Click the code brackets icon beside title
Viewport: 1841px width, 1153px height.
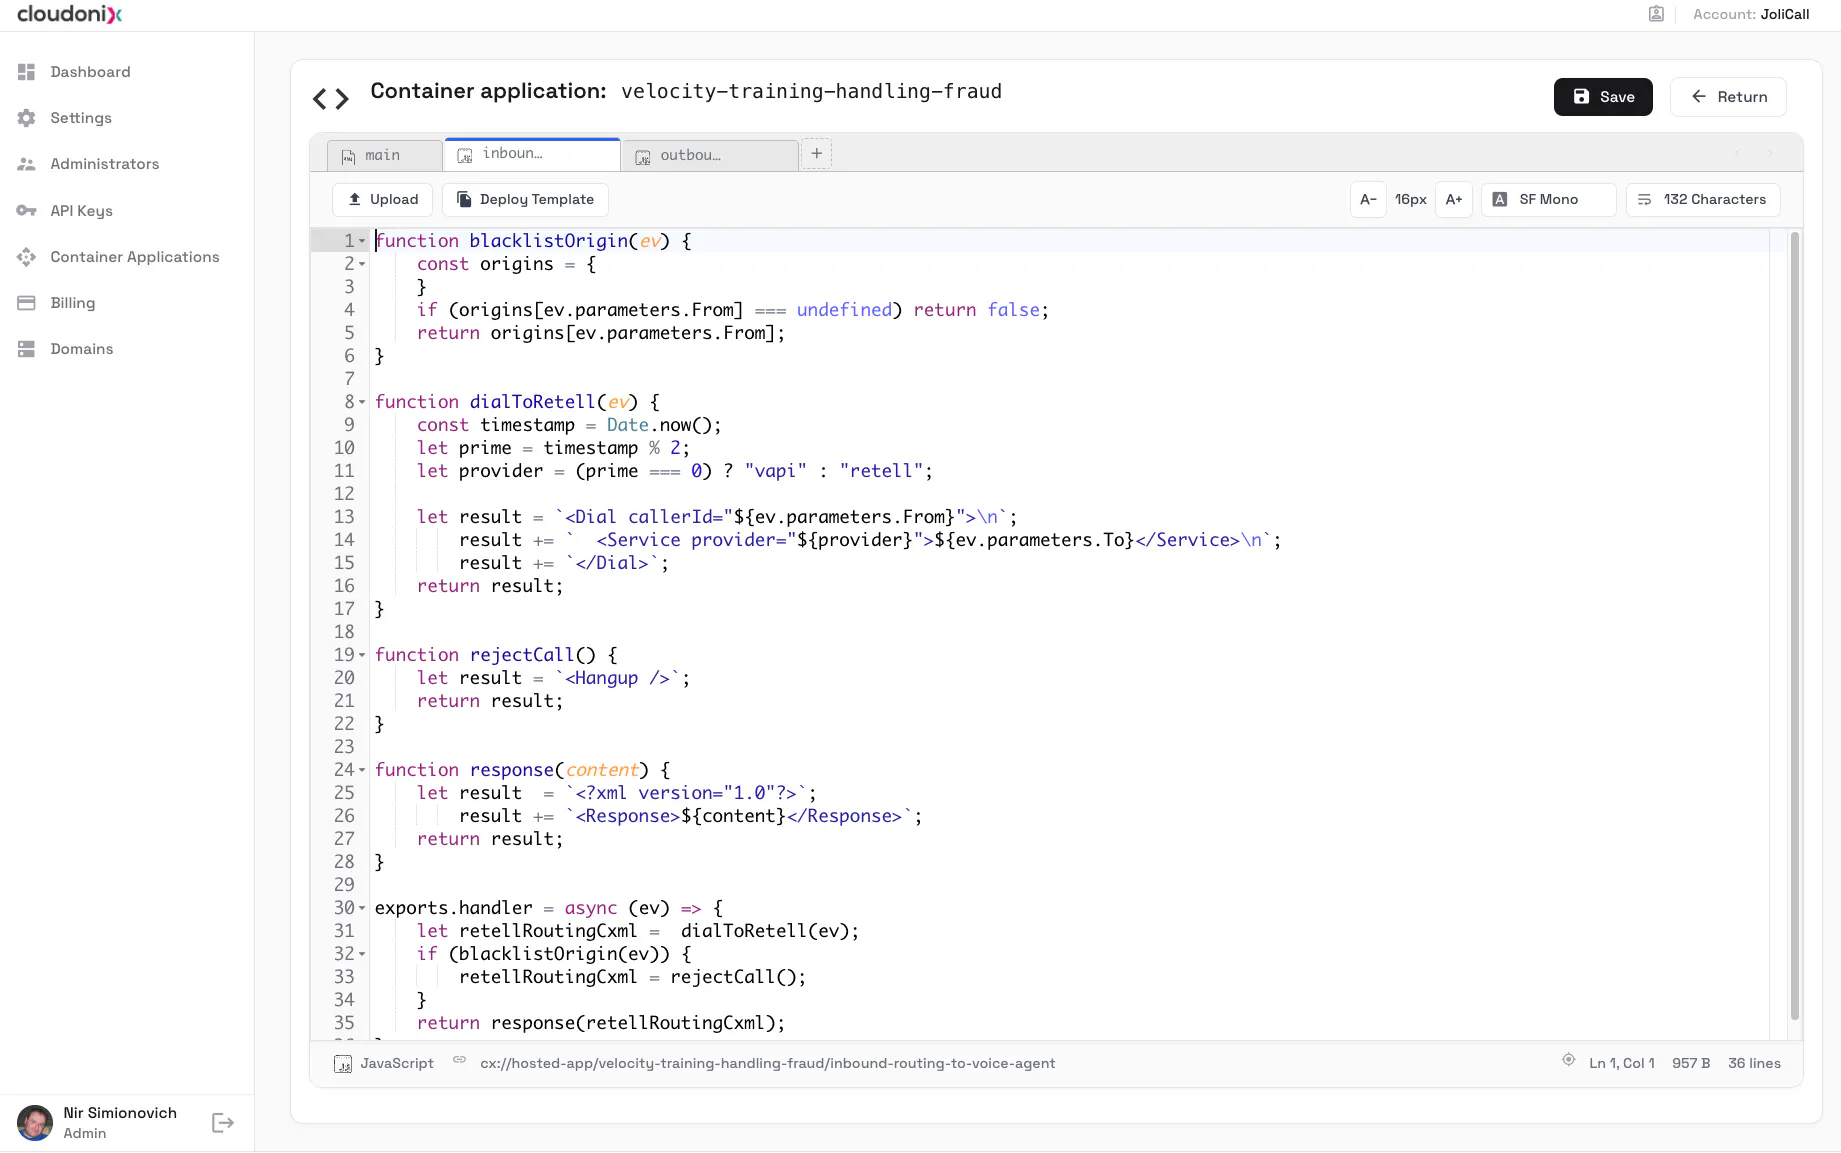(x=330, y=98)
